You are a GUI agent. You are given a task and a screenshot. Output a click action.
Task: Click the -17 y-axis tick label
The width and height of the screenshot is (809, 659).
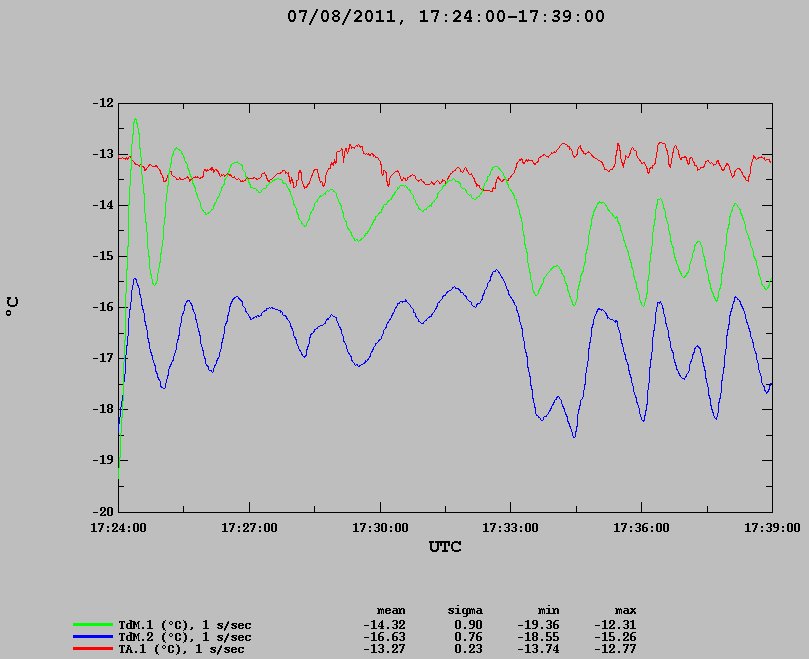click(103, 358)
